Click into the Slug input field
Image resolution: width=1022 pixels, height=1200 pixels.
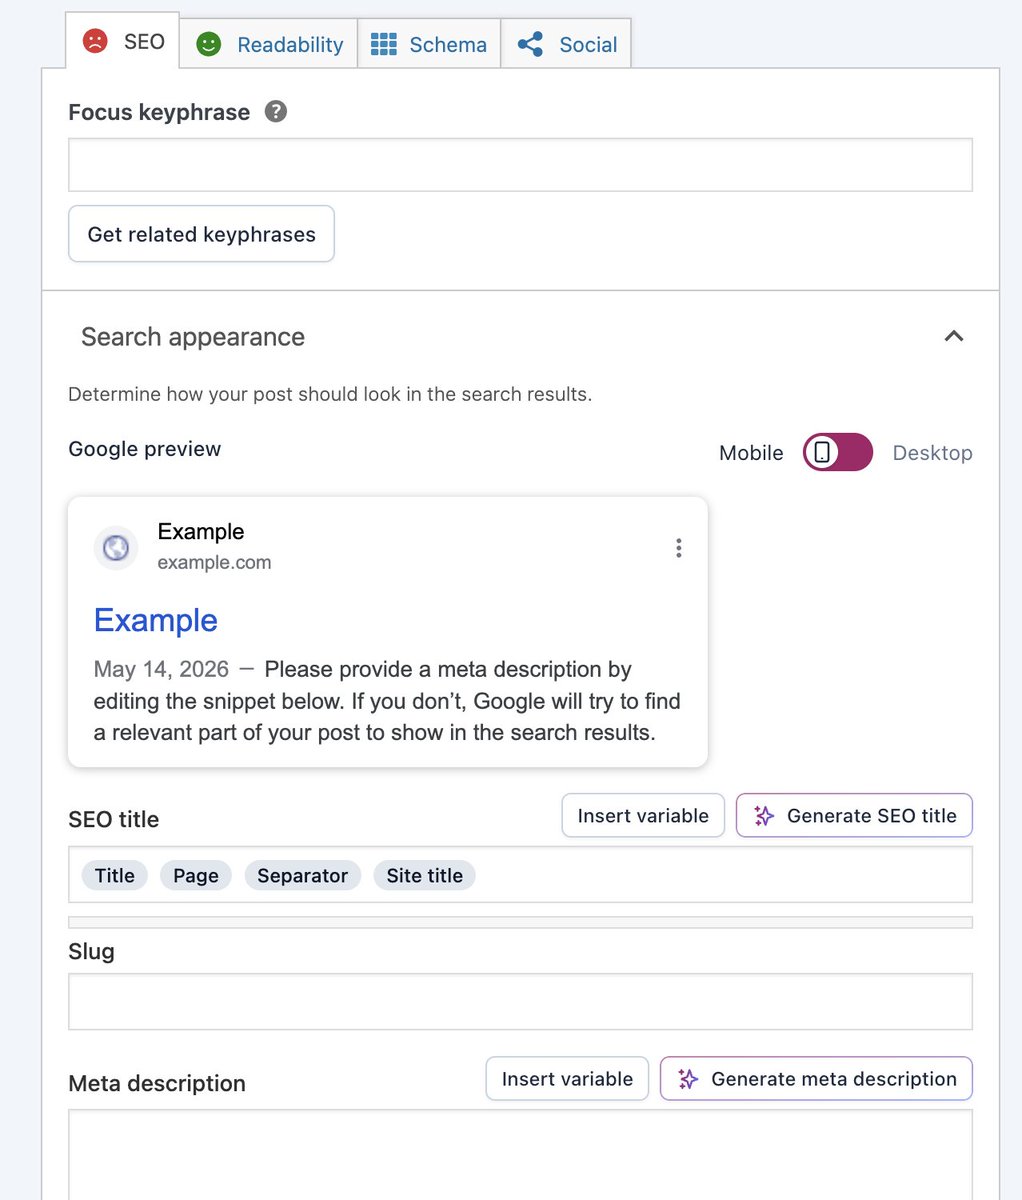520,1001
